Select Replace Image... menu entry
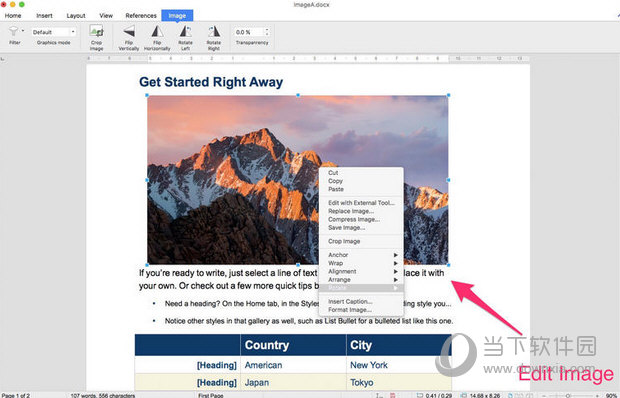 (x=361, y=211)
